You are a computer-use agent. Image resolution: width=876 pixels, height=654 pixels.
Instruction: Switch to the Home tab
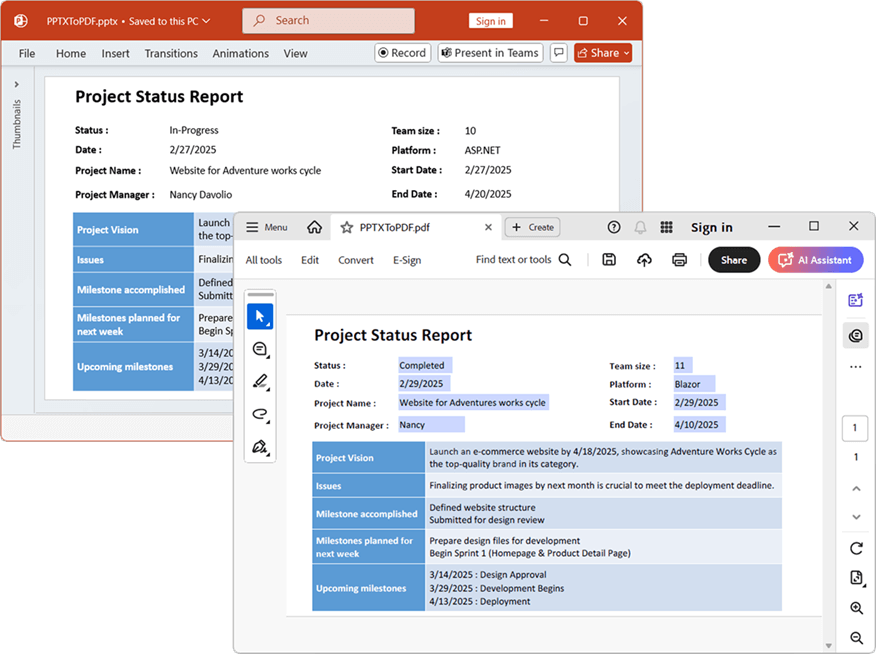(71, 54)
